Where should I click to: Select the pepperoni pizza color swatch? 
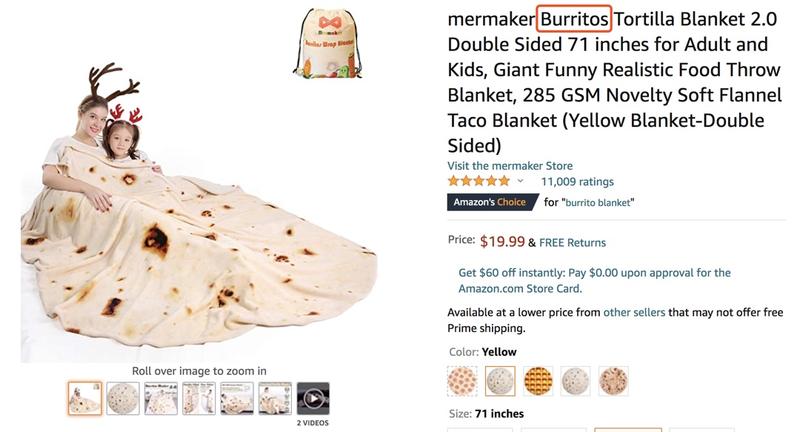pos(461,381)
